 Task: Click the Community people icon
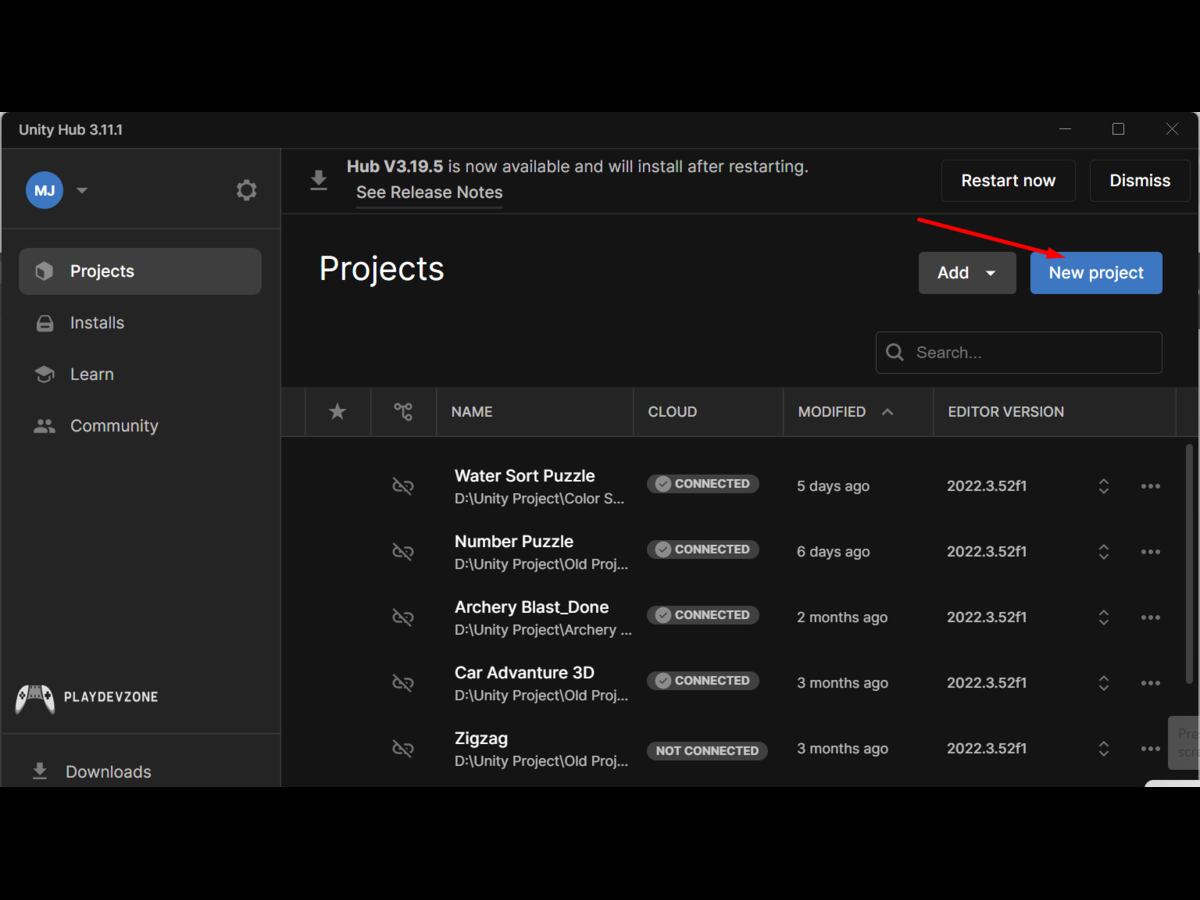tap(44, 425)
